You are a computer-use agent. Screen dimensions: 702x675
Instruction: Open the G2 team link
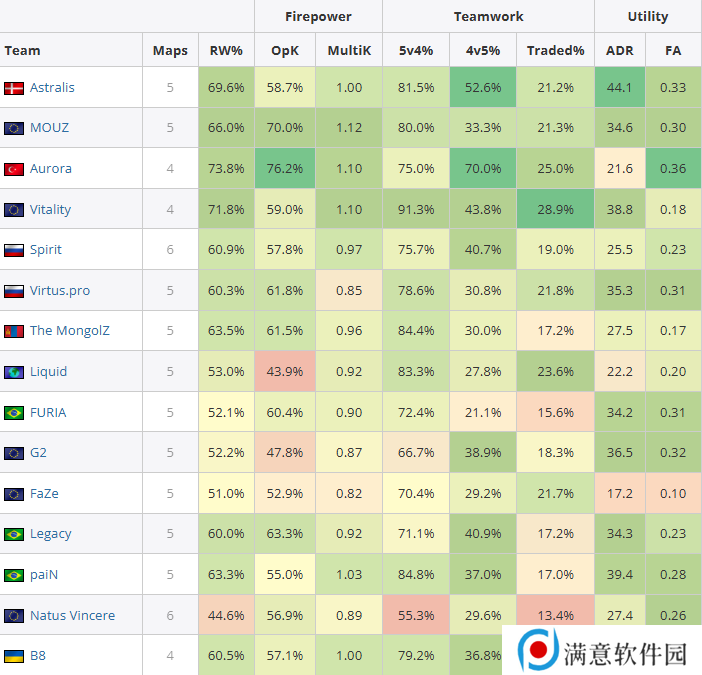(38, 453)
